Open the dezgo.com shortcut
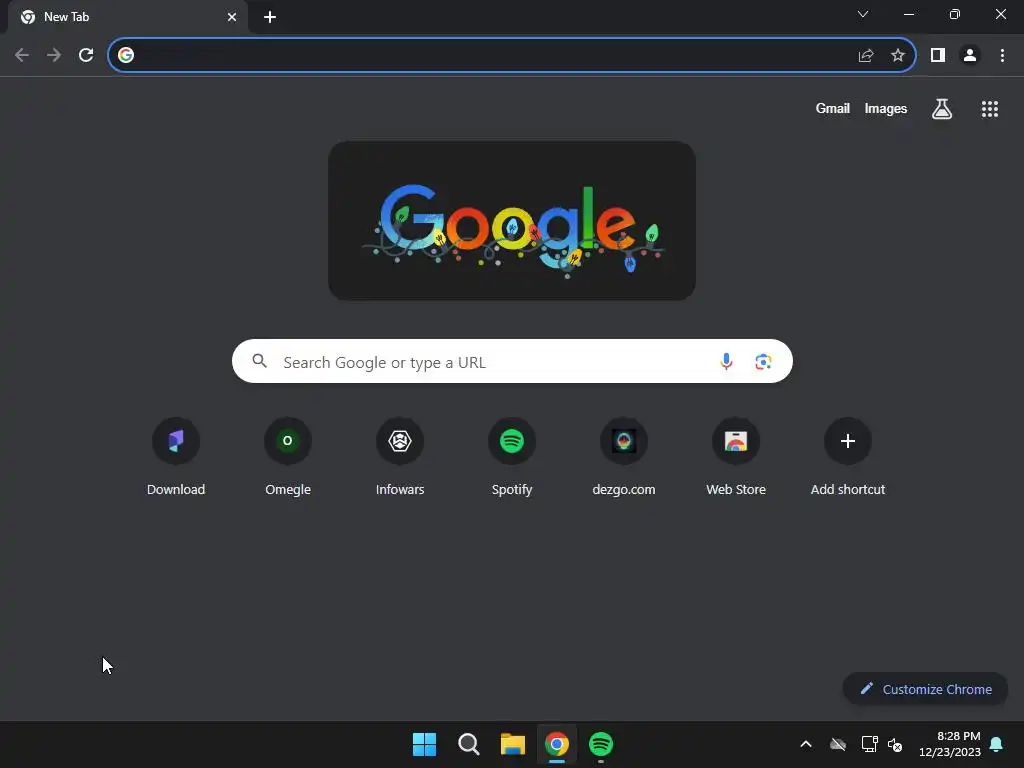The image size is (1024, 768). pyautogui.click(x=624, y=456)
